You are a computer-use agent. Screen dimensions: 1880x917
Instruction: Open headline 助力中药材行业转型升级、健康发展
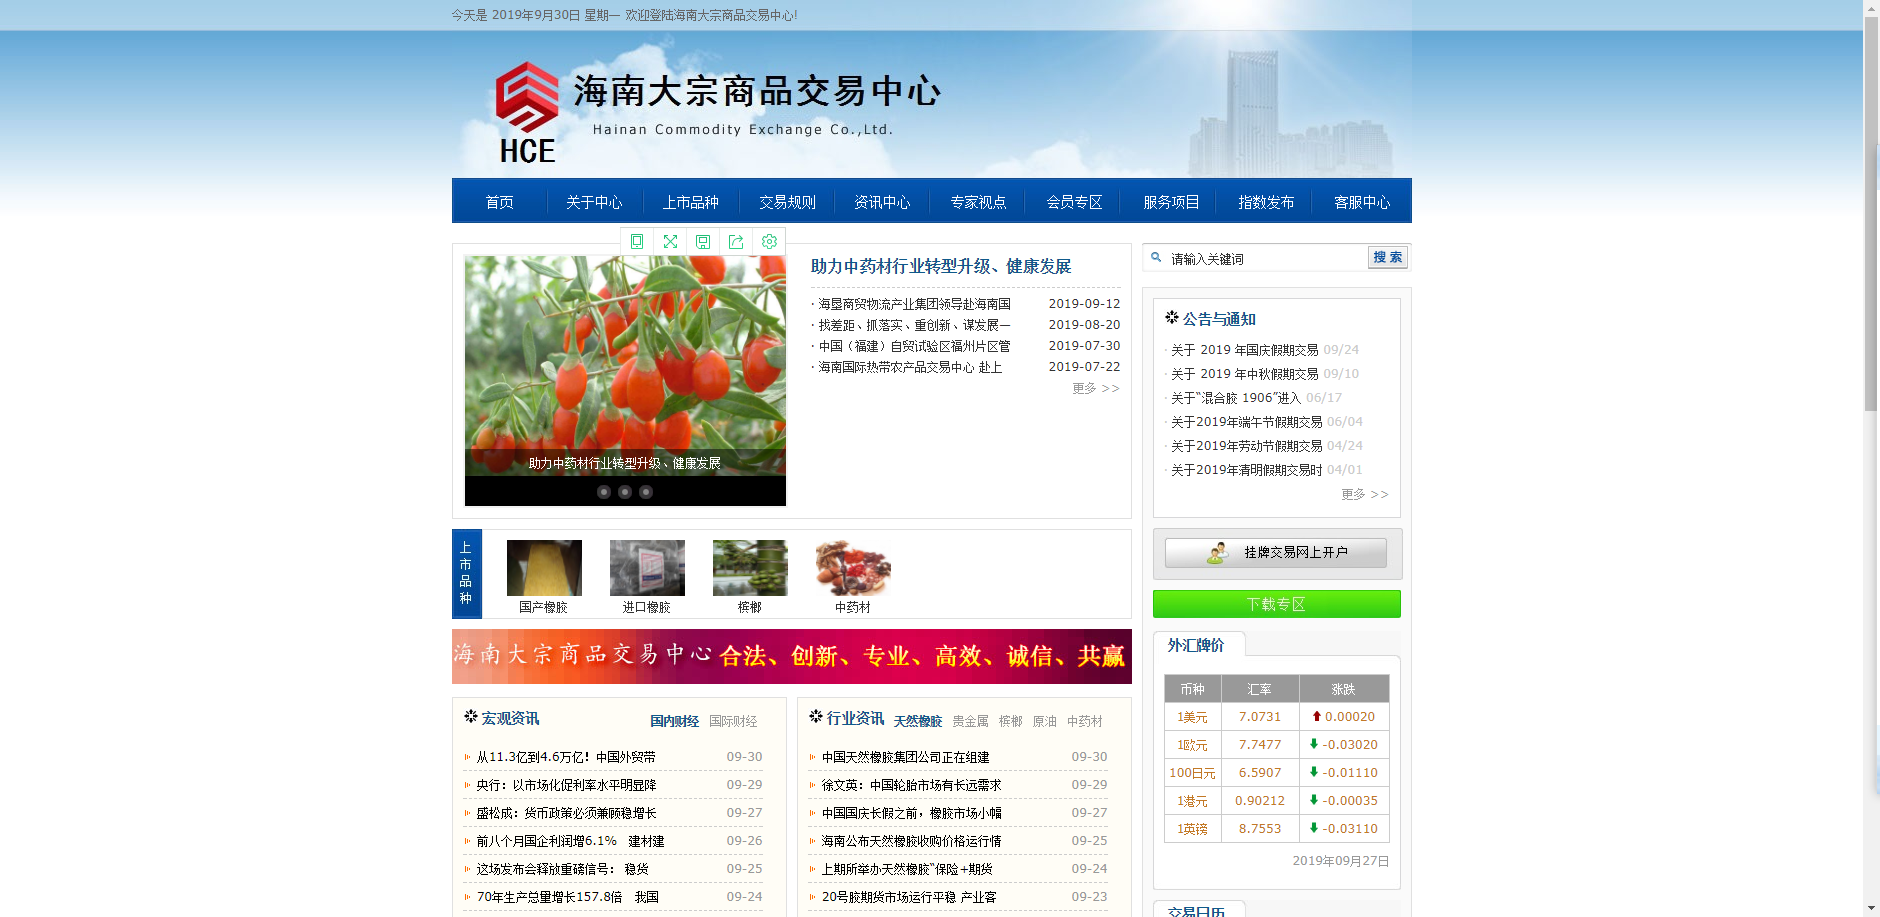click(940, 266)
